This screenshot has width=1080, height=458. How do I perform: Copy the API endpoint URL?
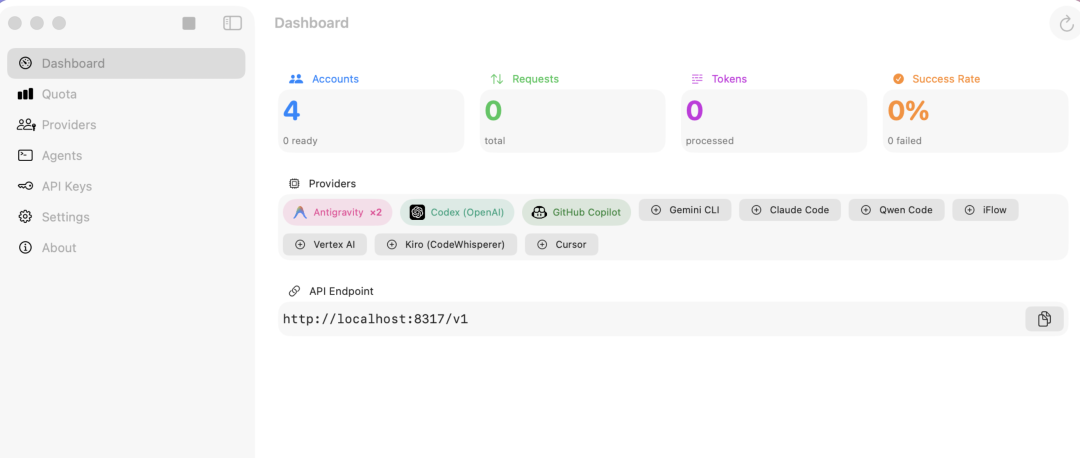click(x=1044, y=319)
